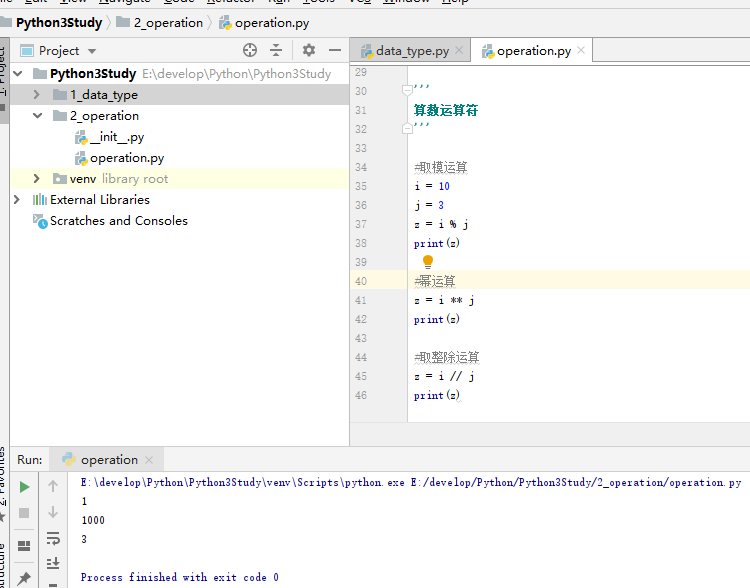Open Project panel gear settings
This screenshot has height=588, width=750.
click(309, 50)
